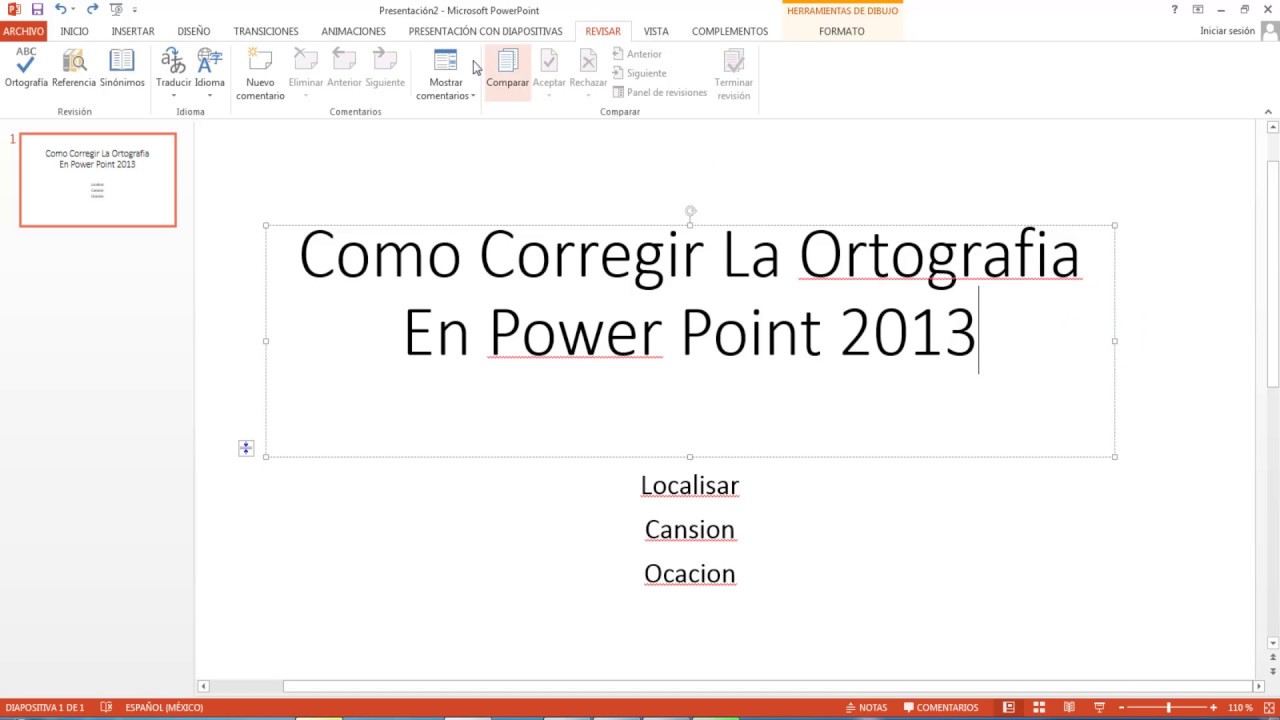Click the Comparar presentations button

[x=508, y=72]
